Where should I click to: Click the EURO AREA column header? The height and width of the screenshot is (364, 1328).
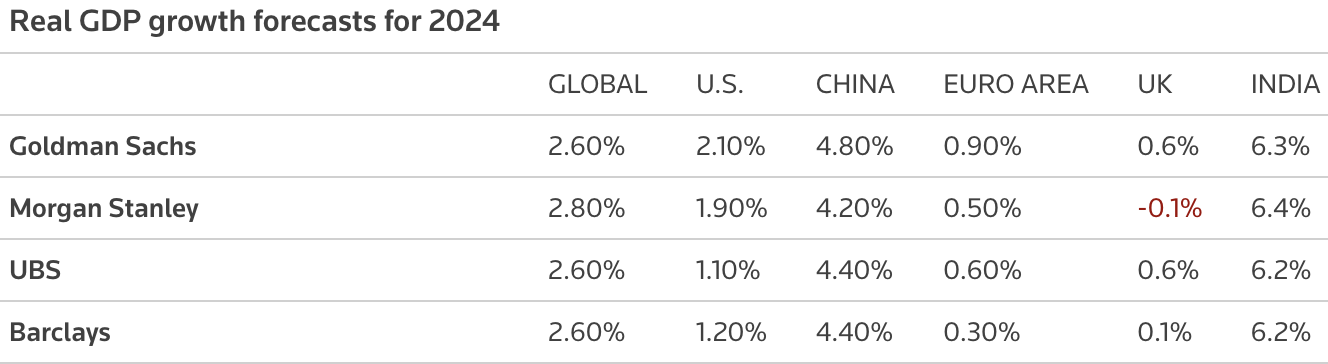click(1016, 85)
